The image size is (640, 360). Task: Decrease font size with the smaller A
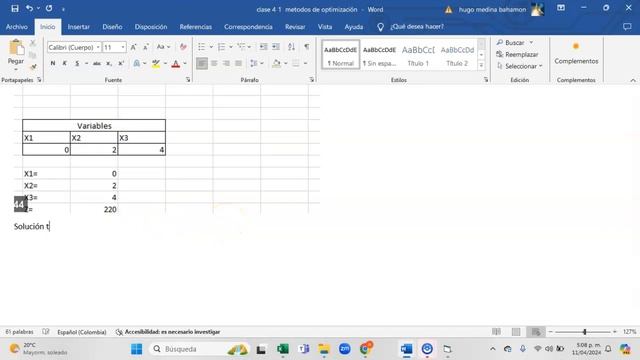146,47
